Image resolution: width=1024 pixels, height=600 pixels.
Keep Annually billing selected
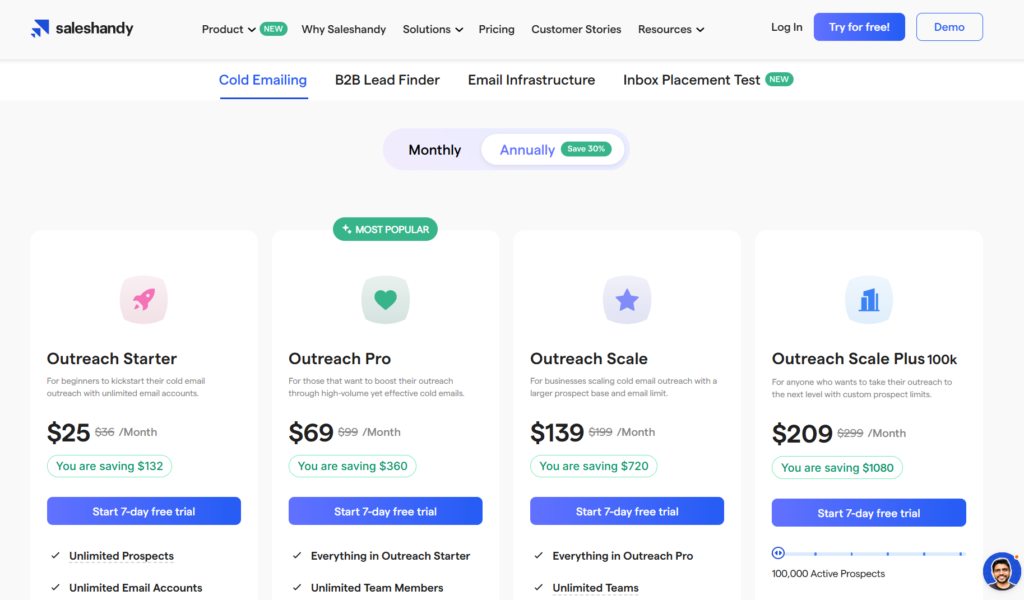527,149
